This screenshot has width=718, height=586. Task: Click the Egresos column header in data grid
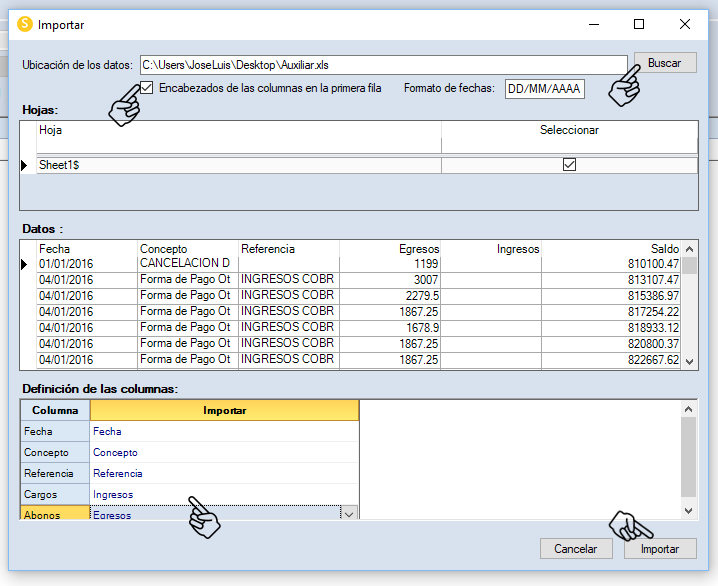tap(390, 249)
